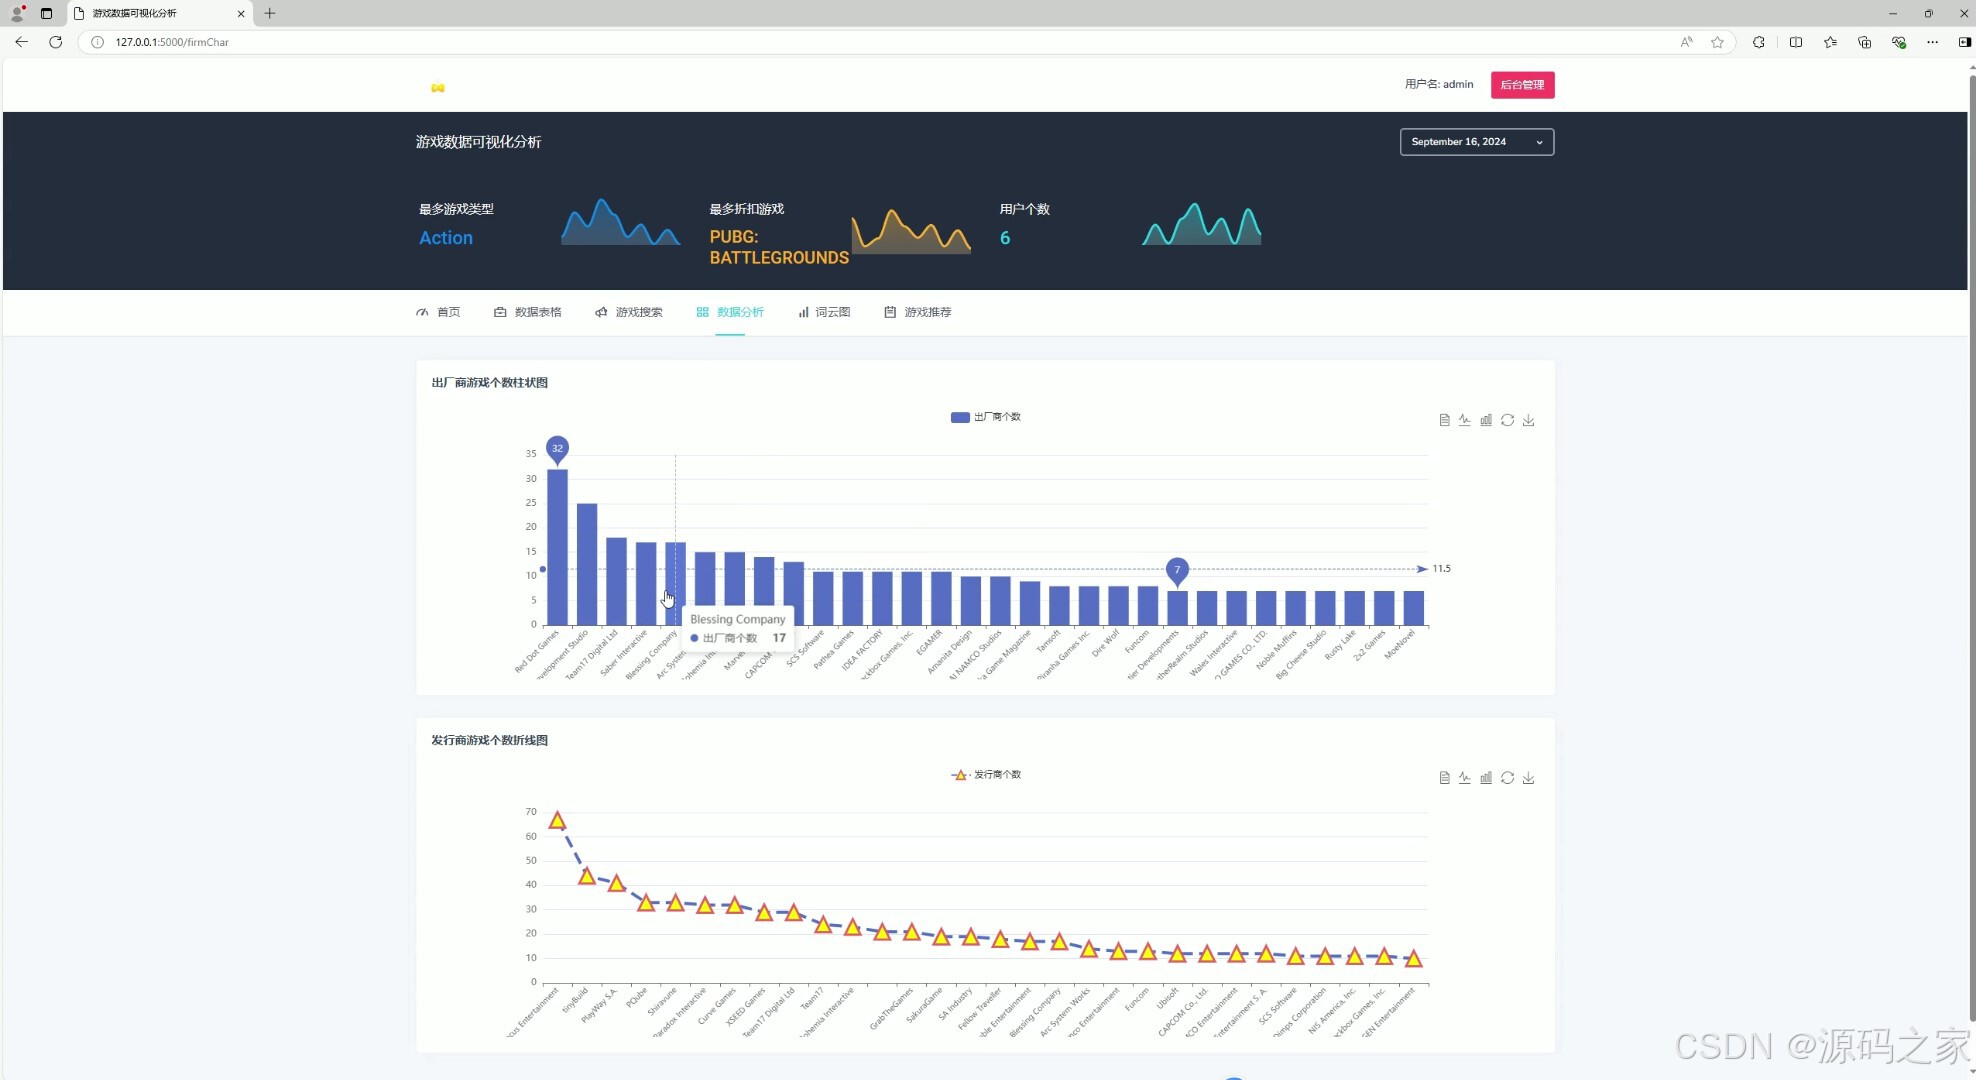
Task: Switch top bar chart to line type
Action: 1465,420
